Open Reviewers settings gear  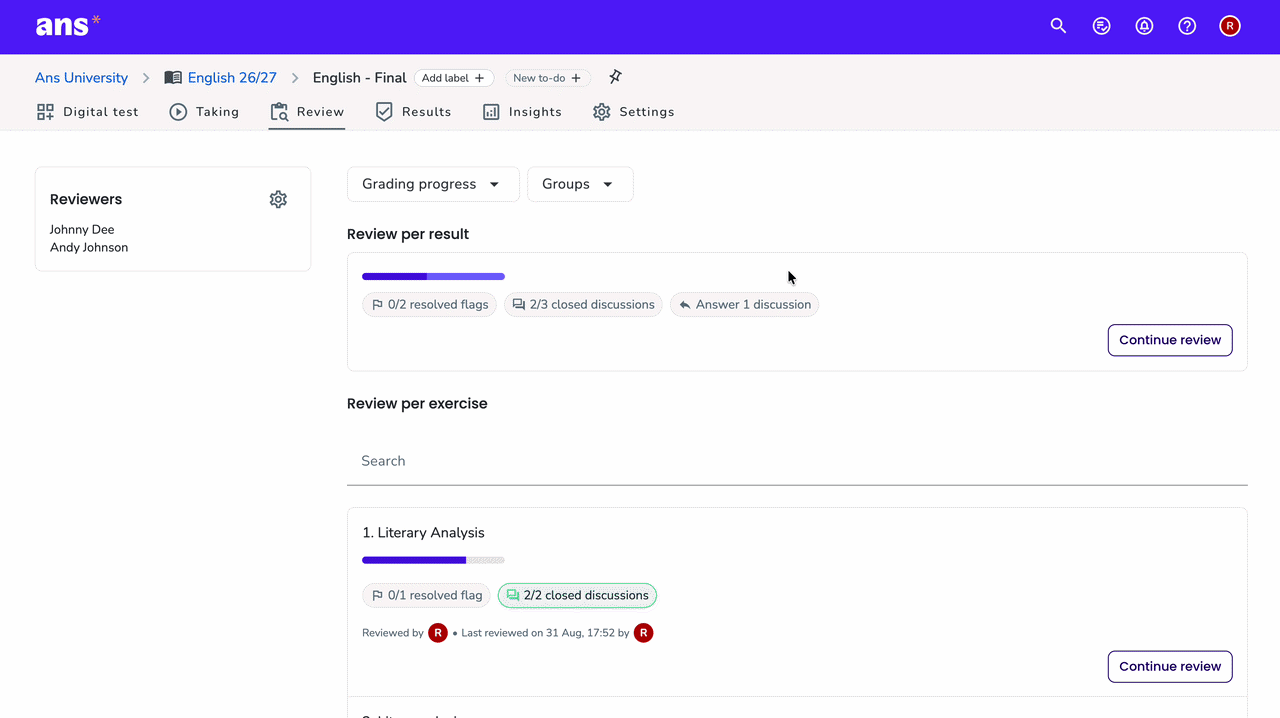pos(278,200)
